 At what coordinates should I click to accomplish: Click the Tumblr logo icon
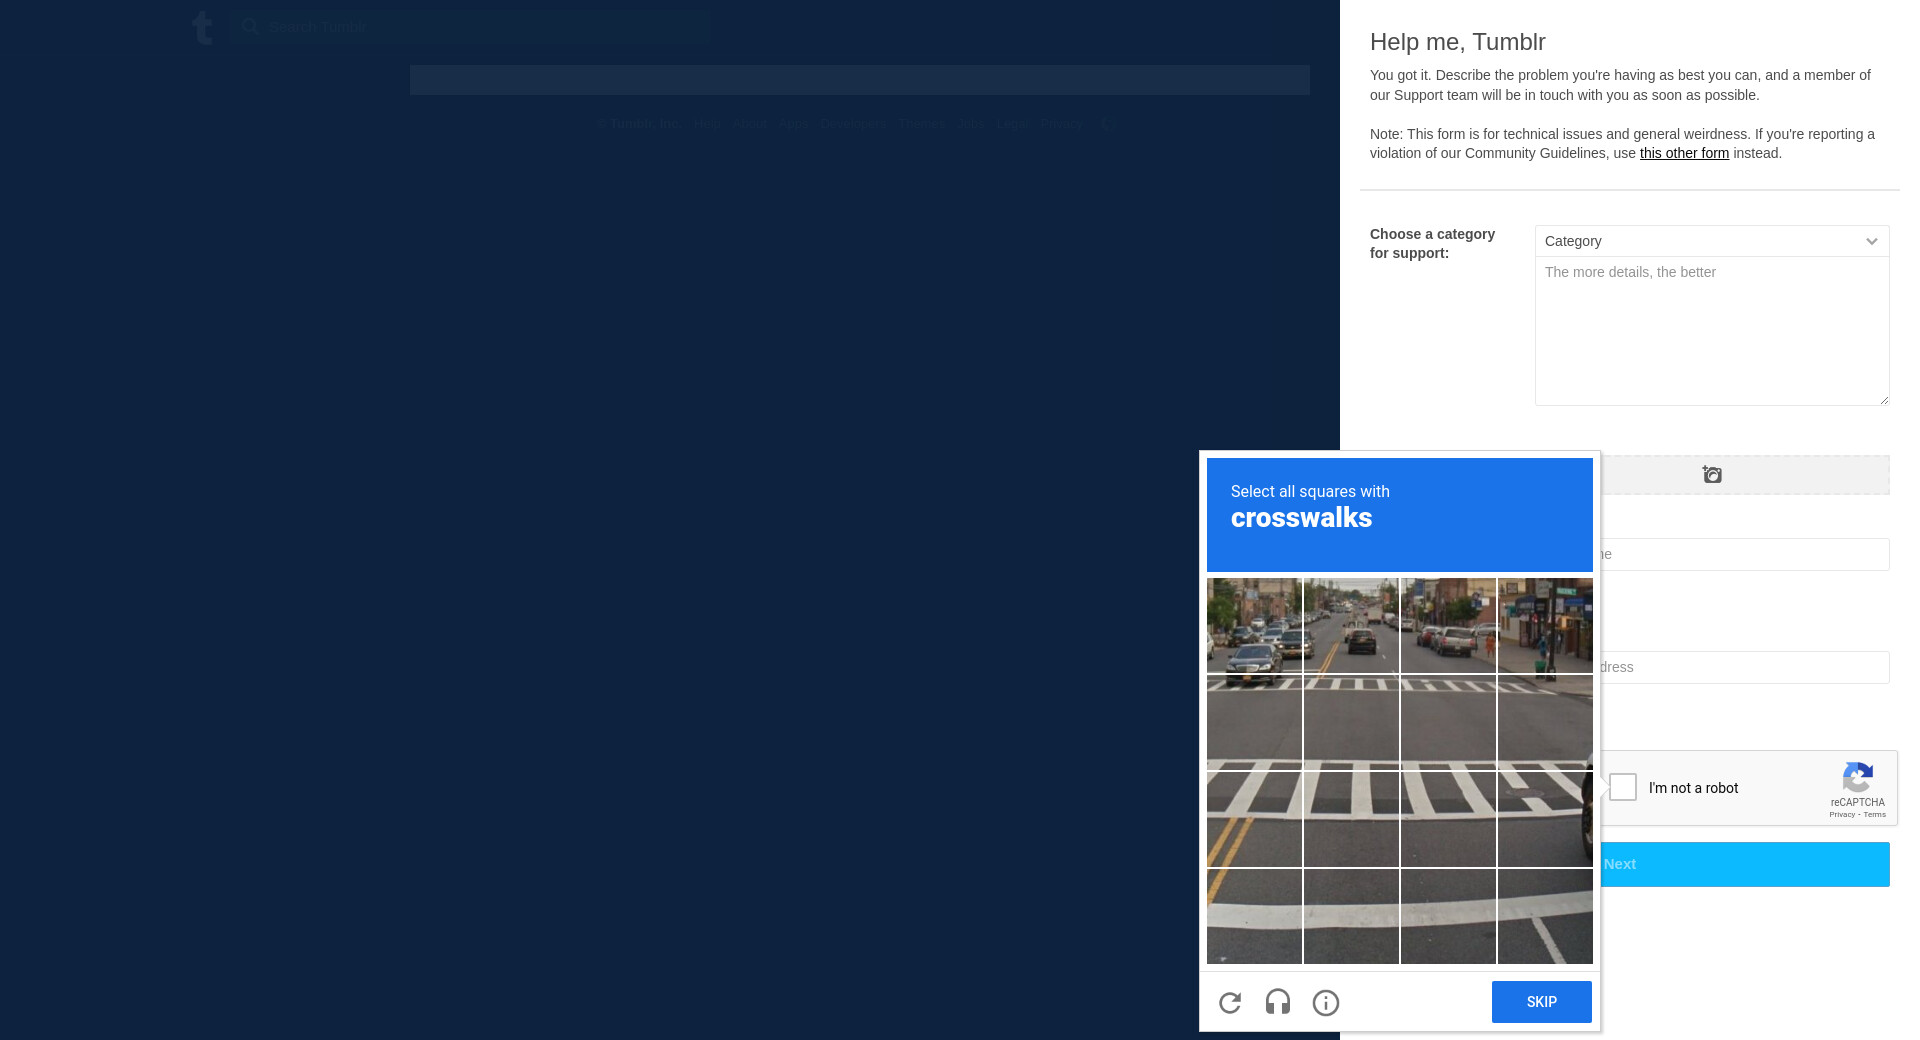pyautogui.click(x=202, y=27)
